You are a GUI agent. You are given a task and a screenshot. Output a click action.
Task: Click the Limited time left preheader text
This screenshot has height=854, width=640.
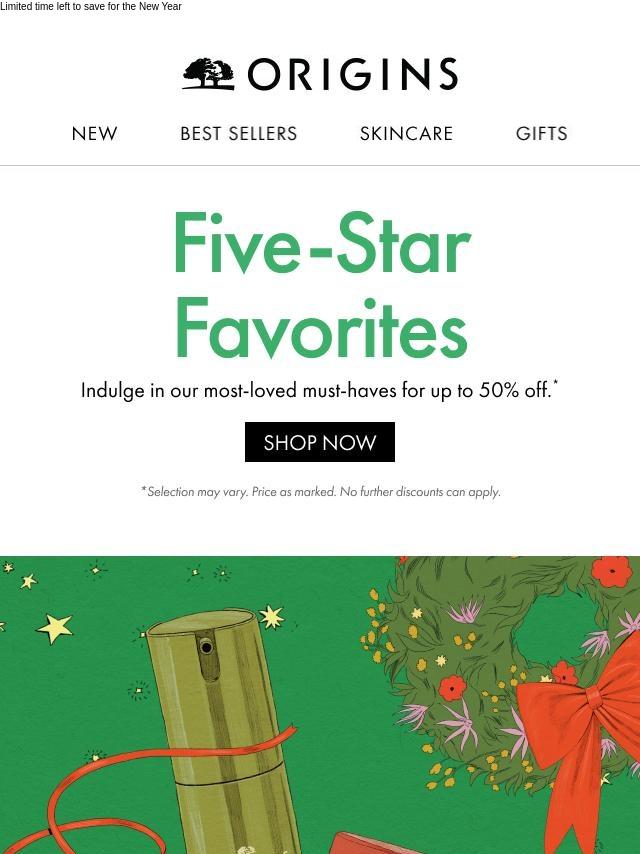pyautogui.click(x=91, y=7)
